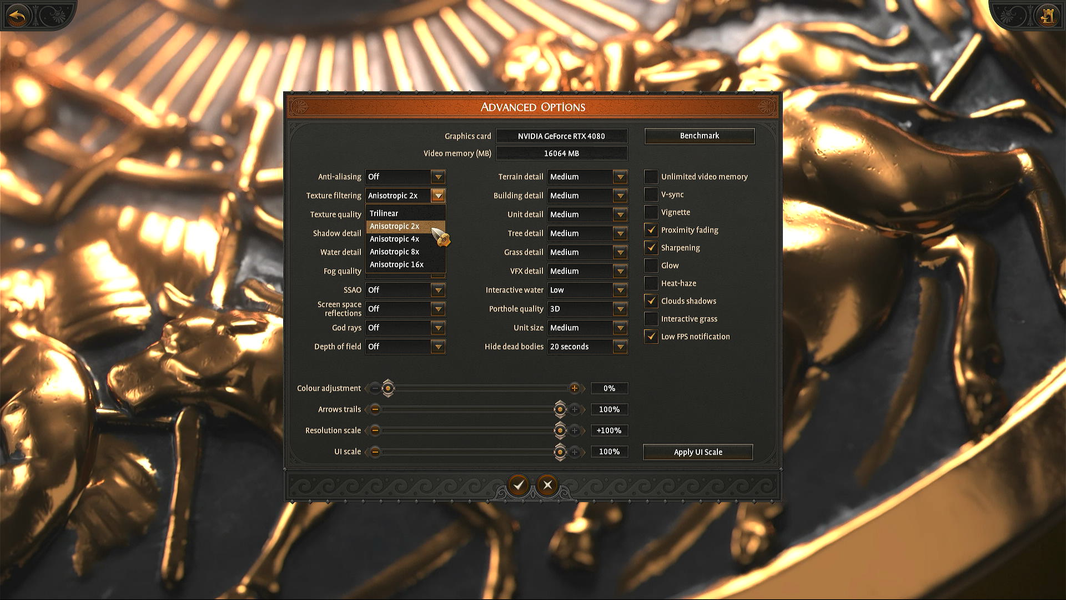
Task: Click the 16064 MB video memory value
Action: pos(562,154)
